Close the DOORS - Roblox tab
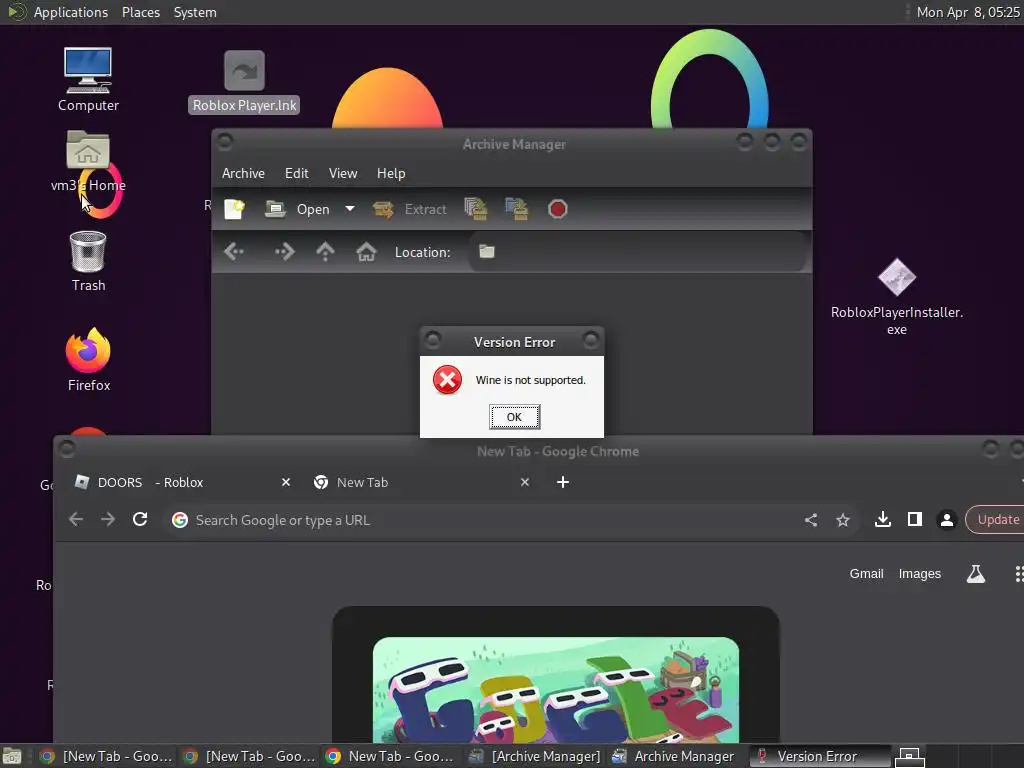This screenshot has height=768, width=1024. tap(285, 482)
